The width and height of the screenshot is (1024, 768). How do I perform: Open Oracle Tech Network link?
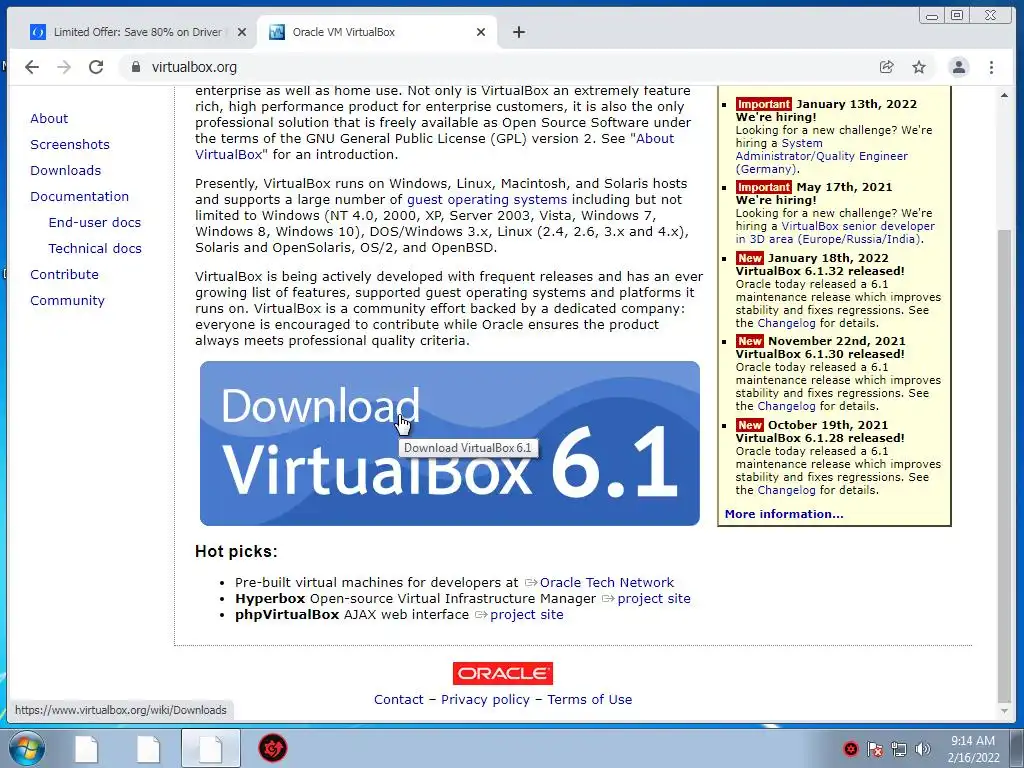tap(606, 583)
